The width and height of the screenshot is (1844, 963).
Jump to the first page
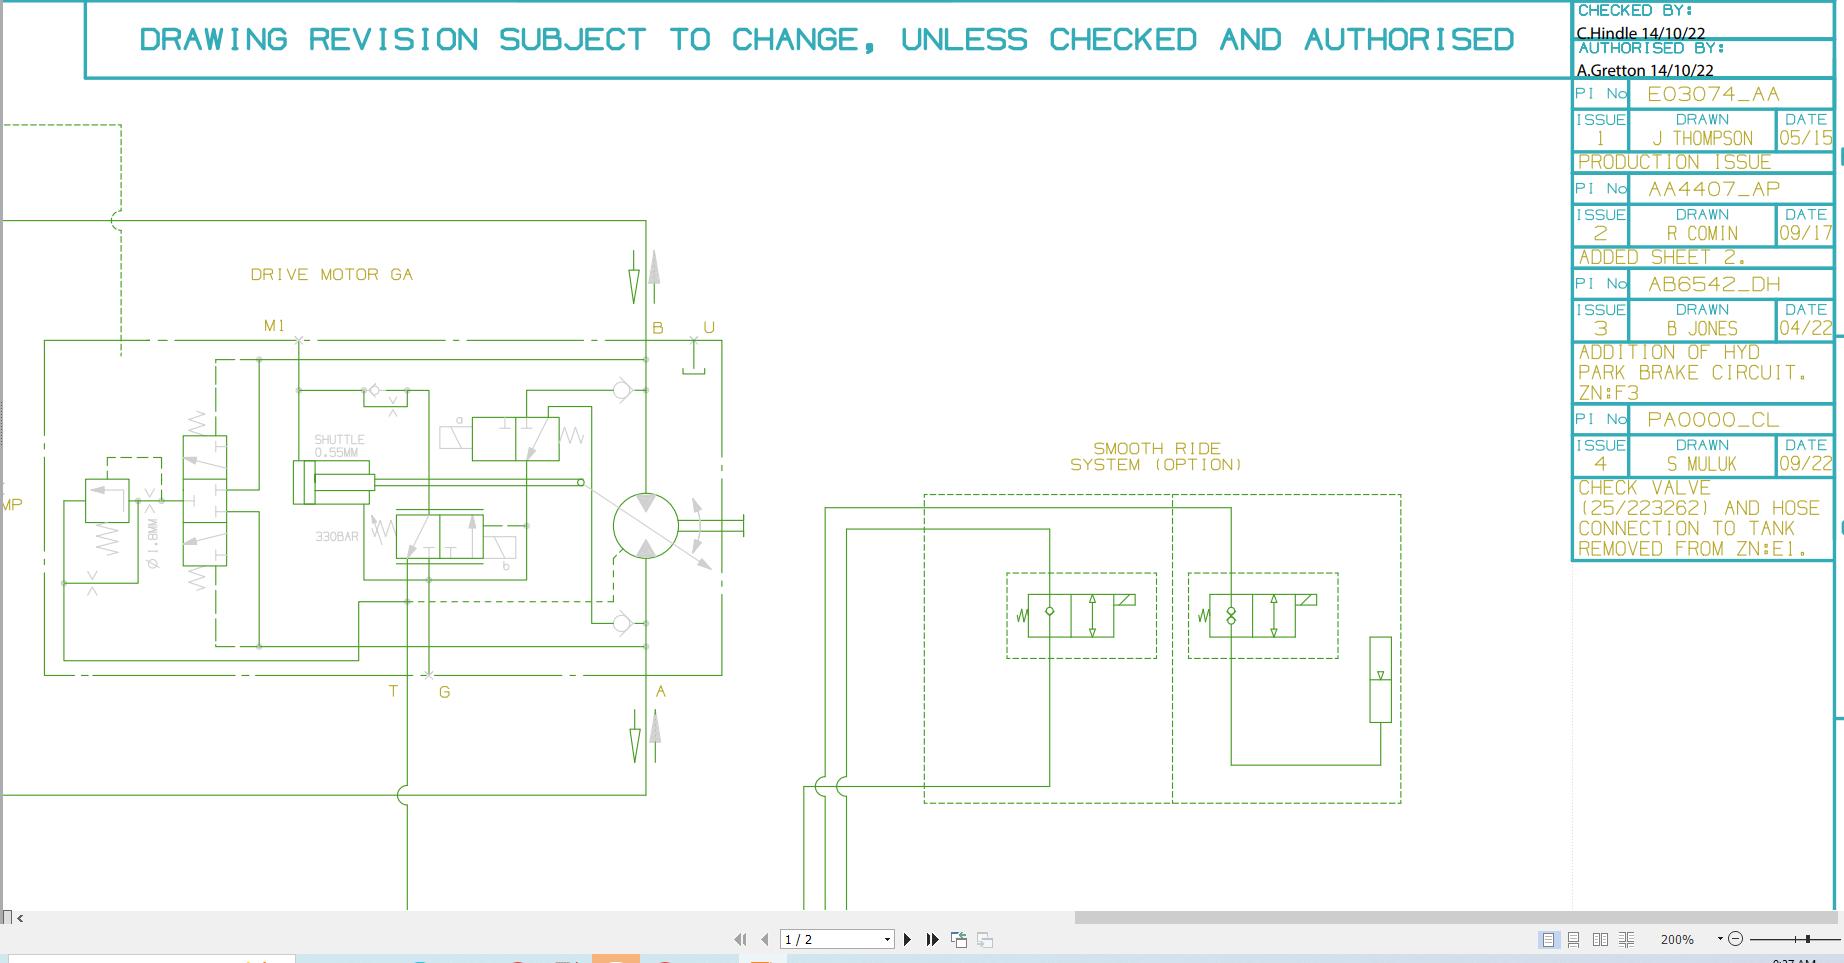click(741, 939)
